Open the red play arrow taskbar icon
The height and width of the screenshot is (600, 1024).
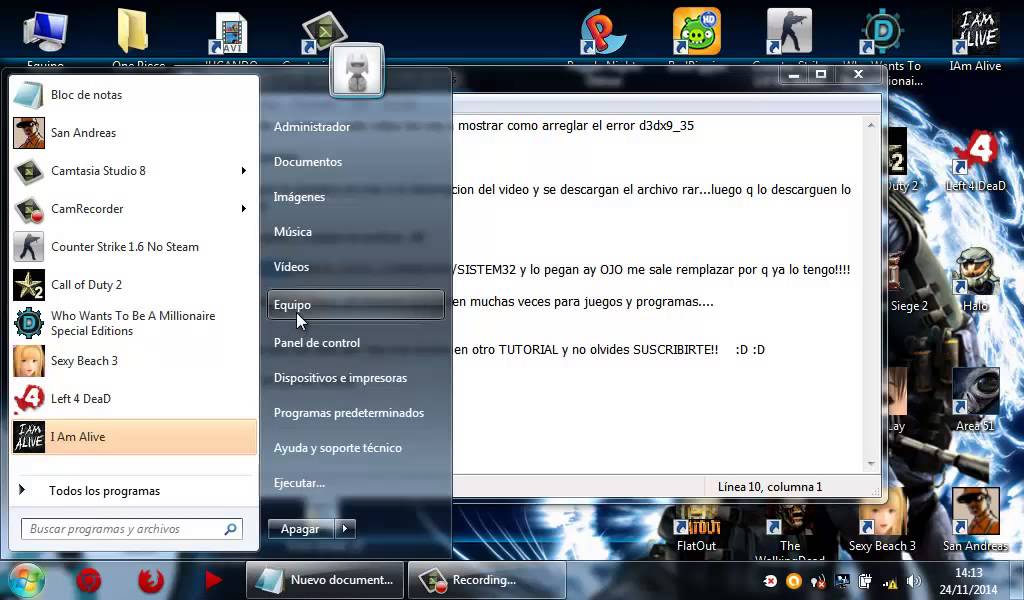(212, 580)
